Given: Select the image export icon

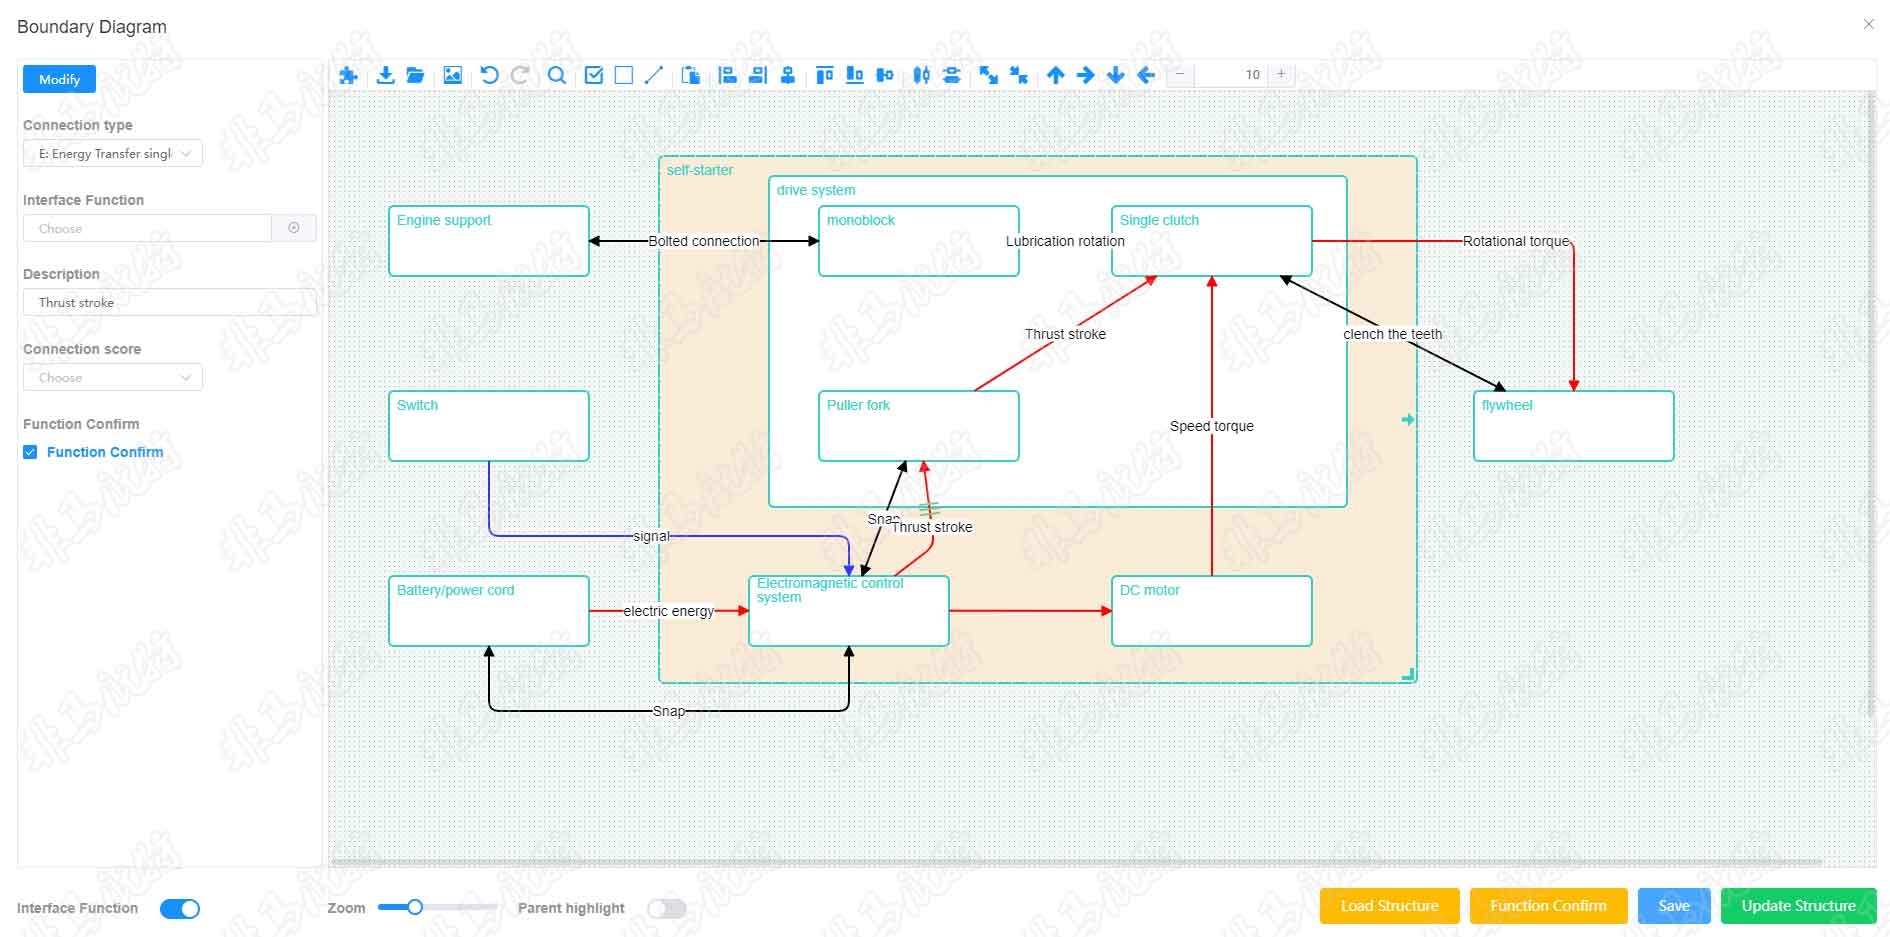Looking at the screenshot, I should coord(453,75).
